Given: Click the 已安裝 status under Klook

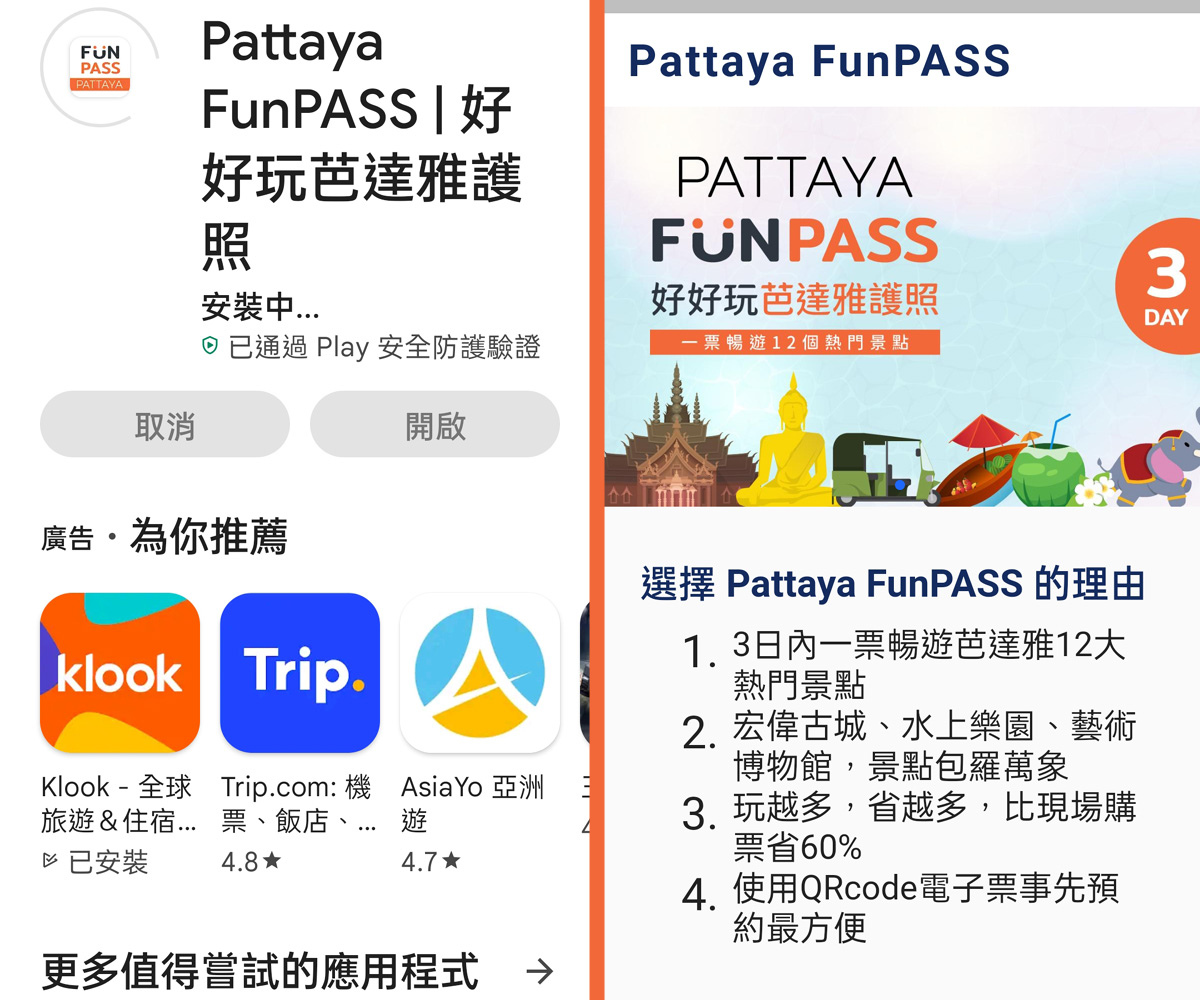Looking at the screenshot, I should pyautogui.click(x=96, y=861).
